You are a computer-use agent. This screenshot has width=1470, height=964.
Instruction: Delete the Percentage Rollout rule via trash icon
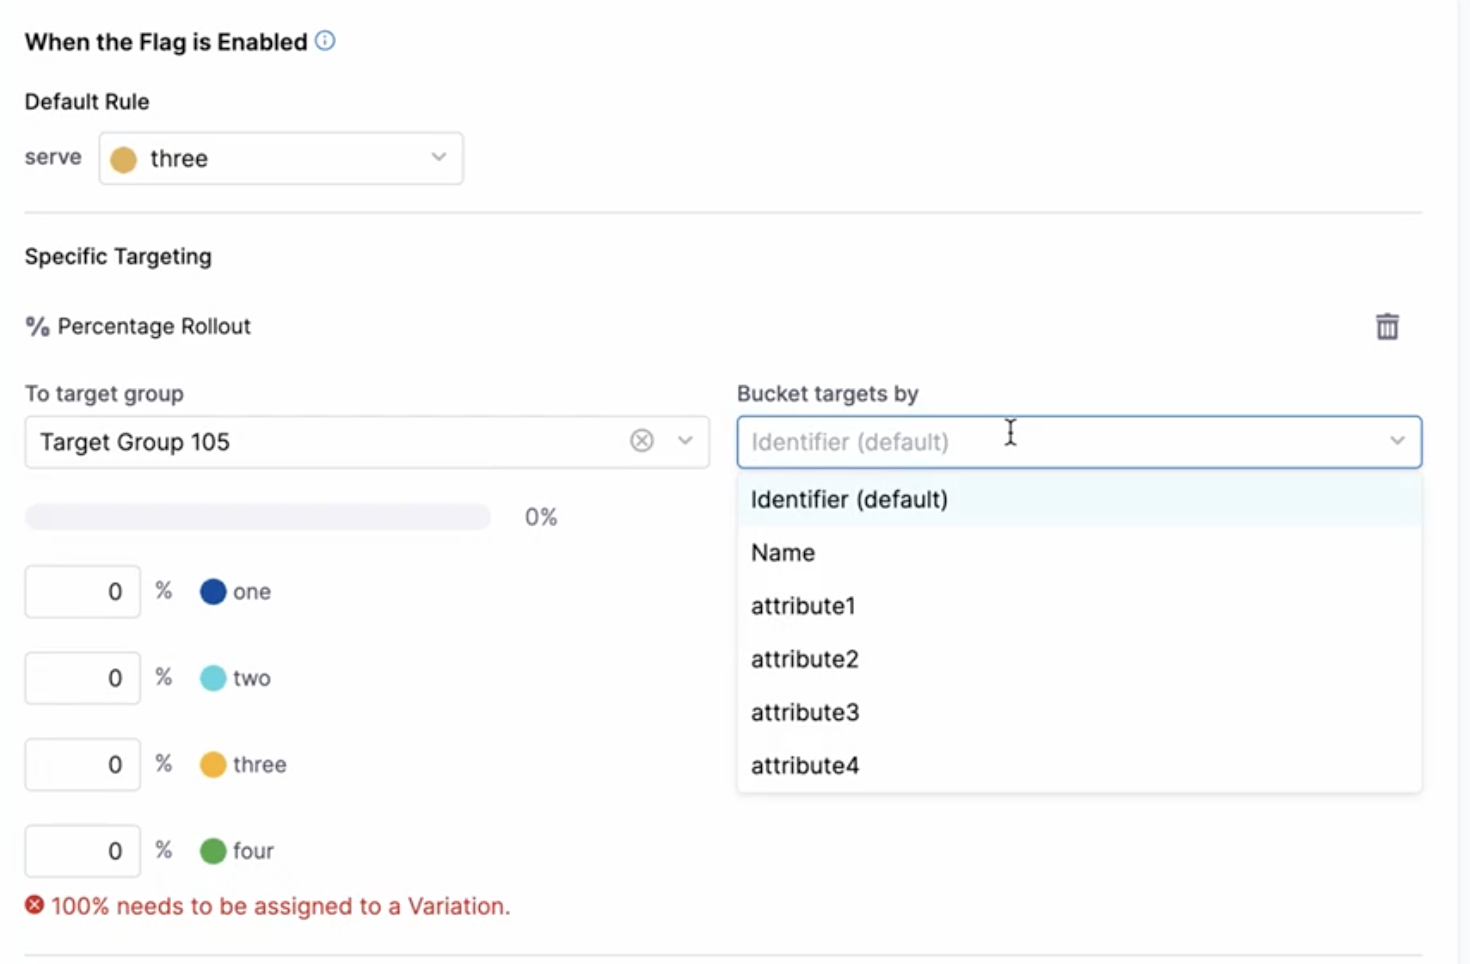click(x=1387, y=326)
